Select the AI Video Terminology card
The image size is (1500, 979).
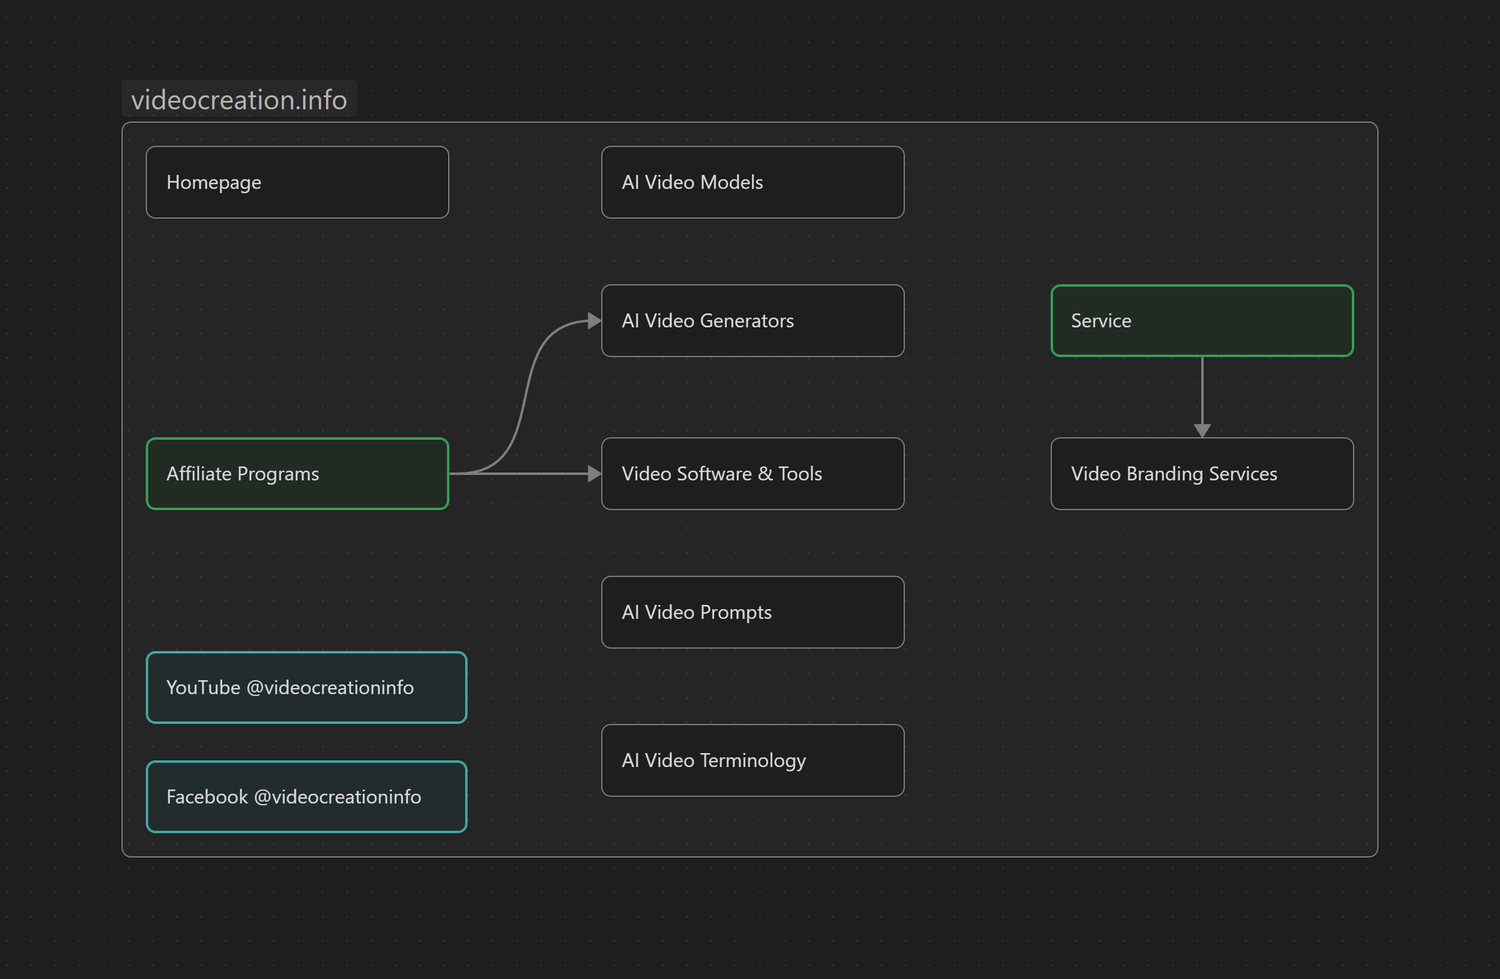(753, 760)
